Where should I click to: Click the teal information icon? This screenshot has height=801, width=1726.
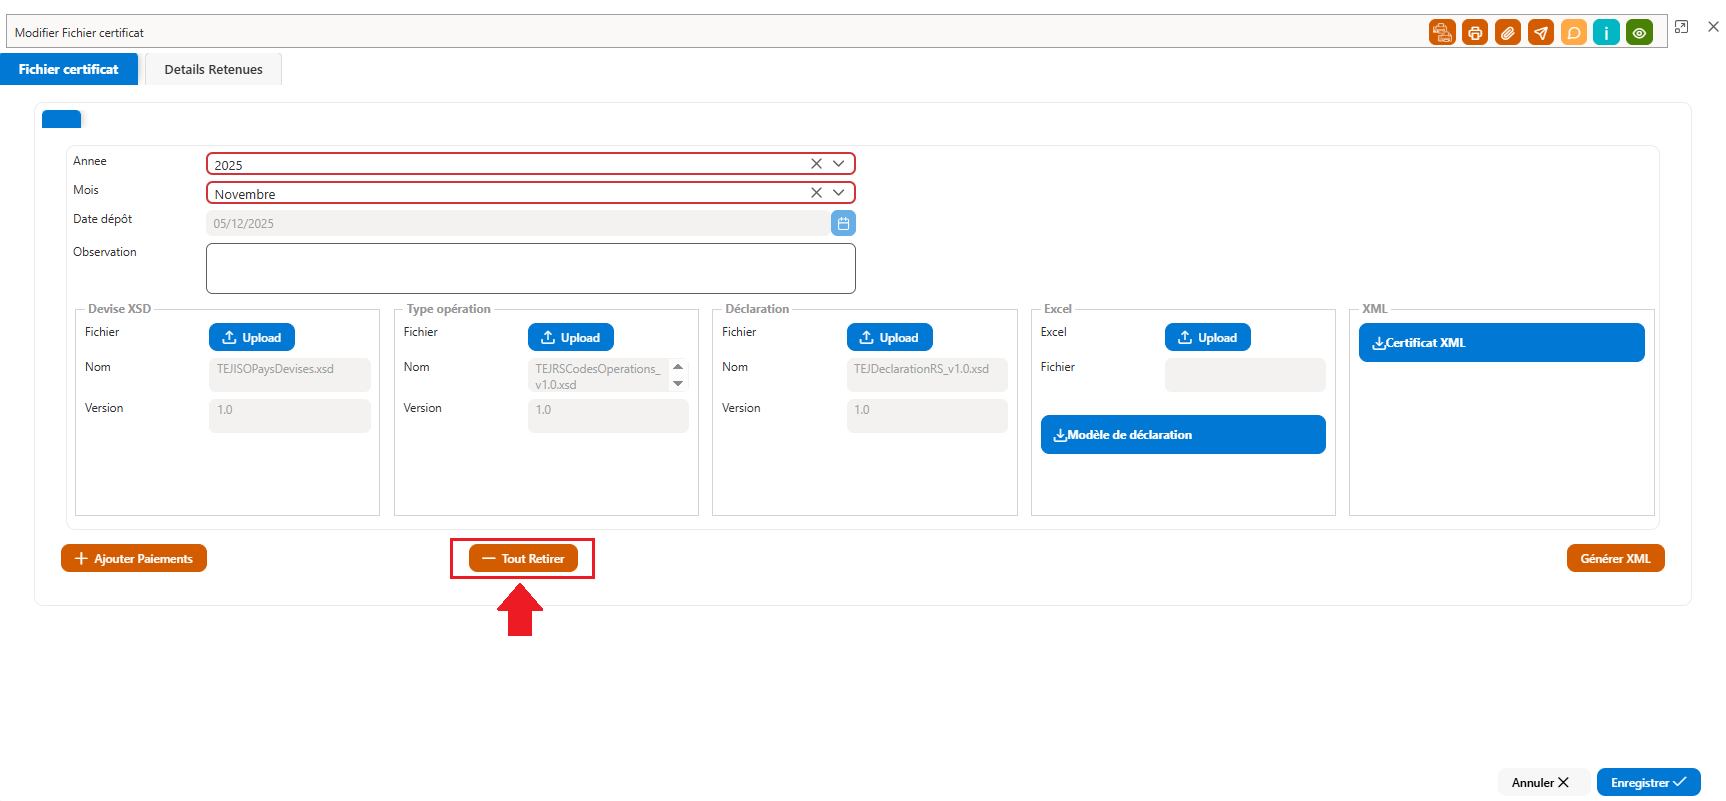tap(1606, 33)
